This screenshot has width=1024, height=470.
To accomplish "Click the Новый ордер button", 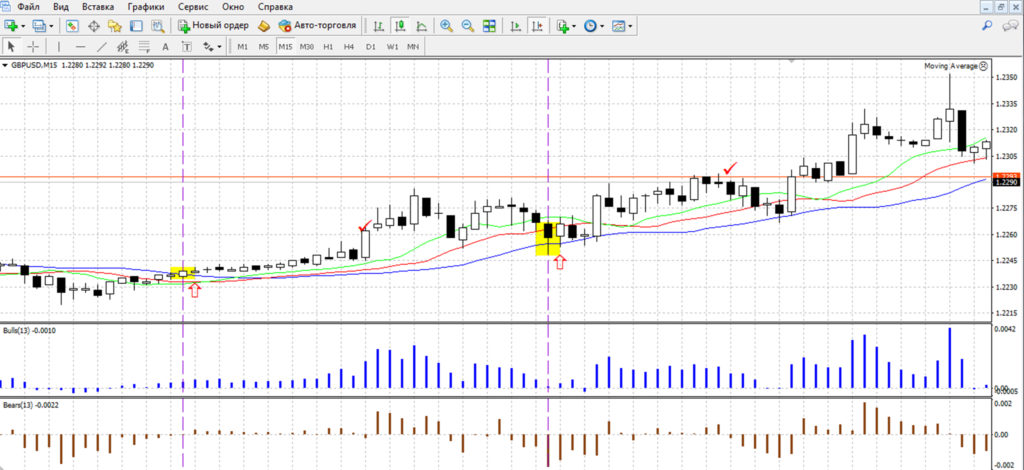I will (x=213, y=26).
